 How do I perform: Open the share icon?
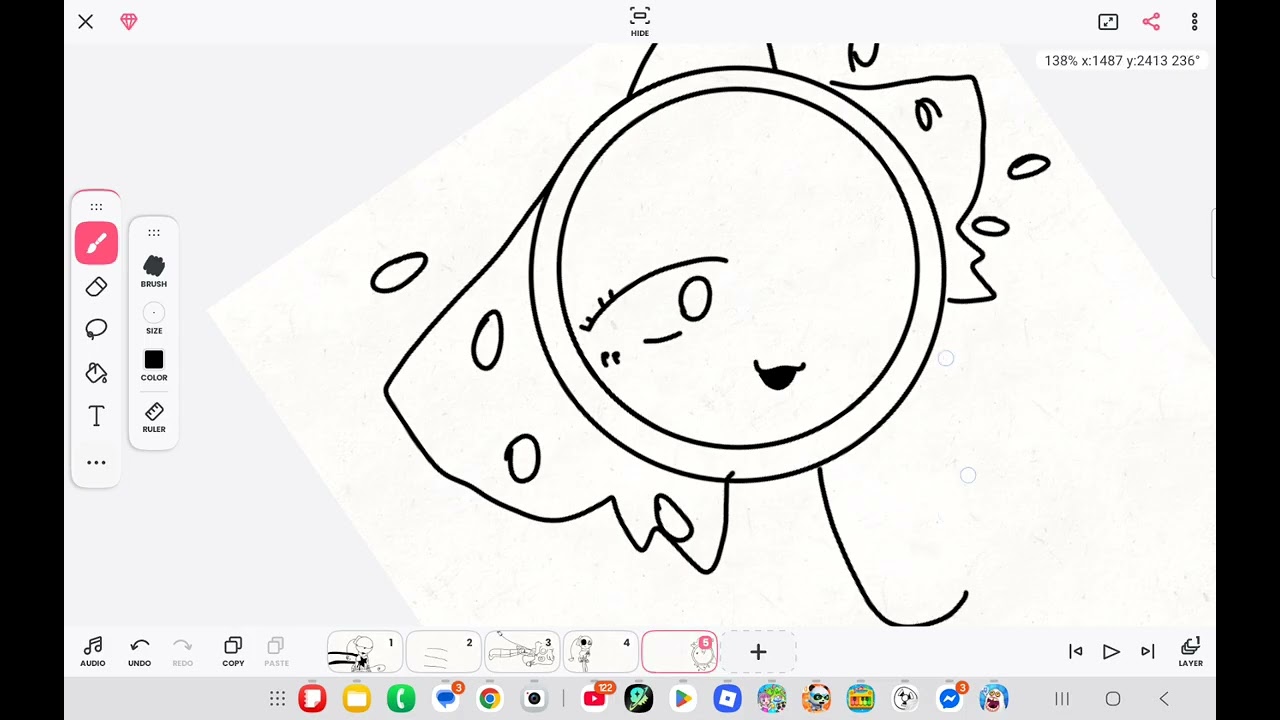pyautogui.click(x=1151, y=22)
